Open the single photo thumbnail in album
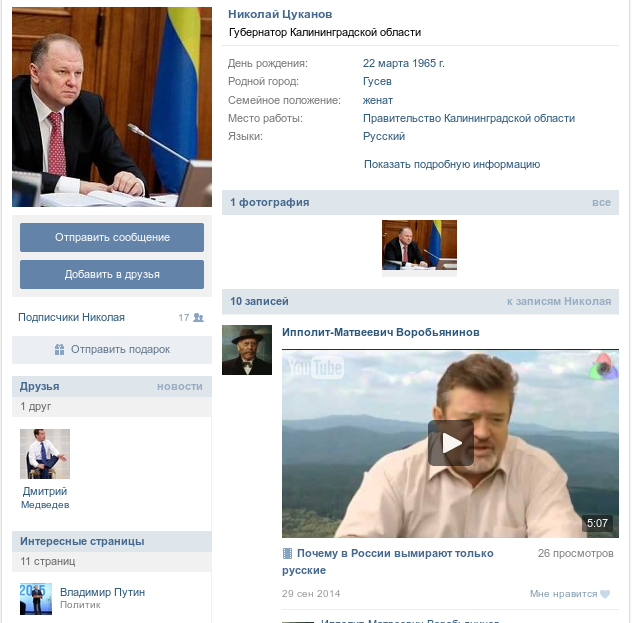This screenshot has width=641, height=623. (x=419, y=245)
